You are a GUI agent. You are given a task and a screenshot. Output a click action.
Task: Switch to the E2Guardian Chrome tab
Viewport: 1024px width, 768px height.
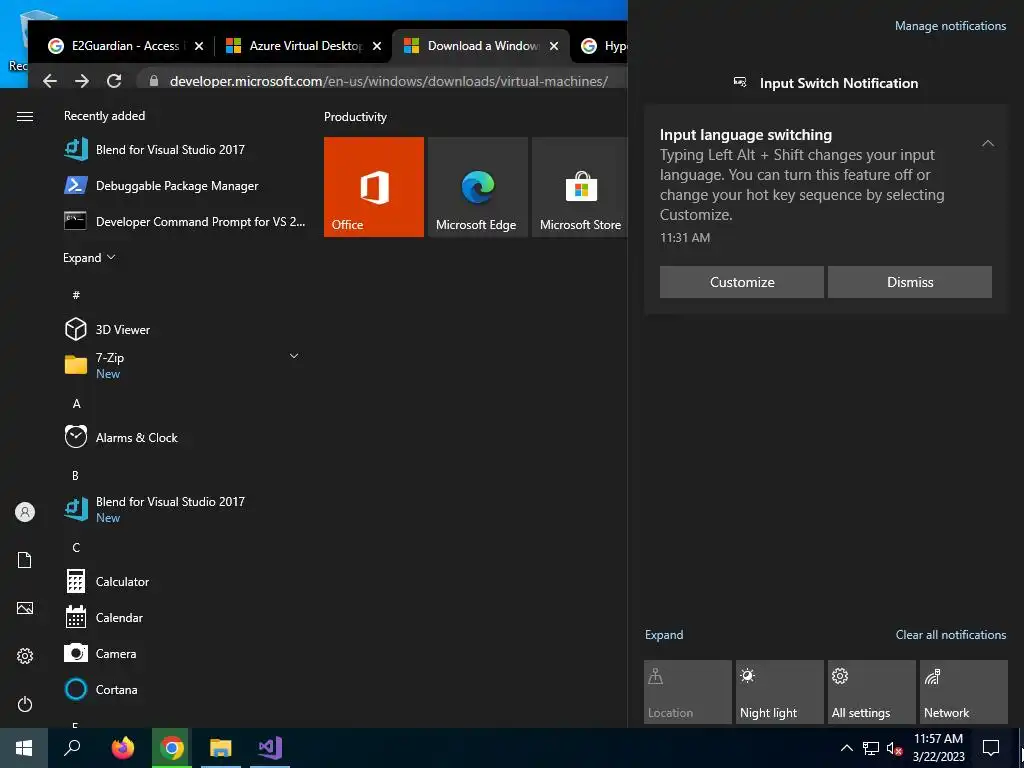coord(125,46)
